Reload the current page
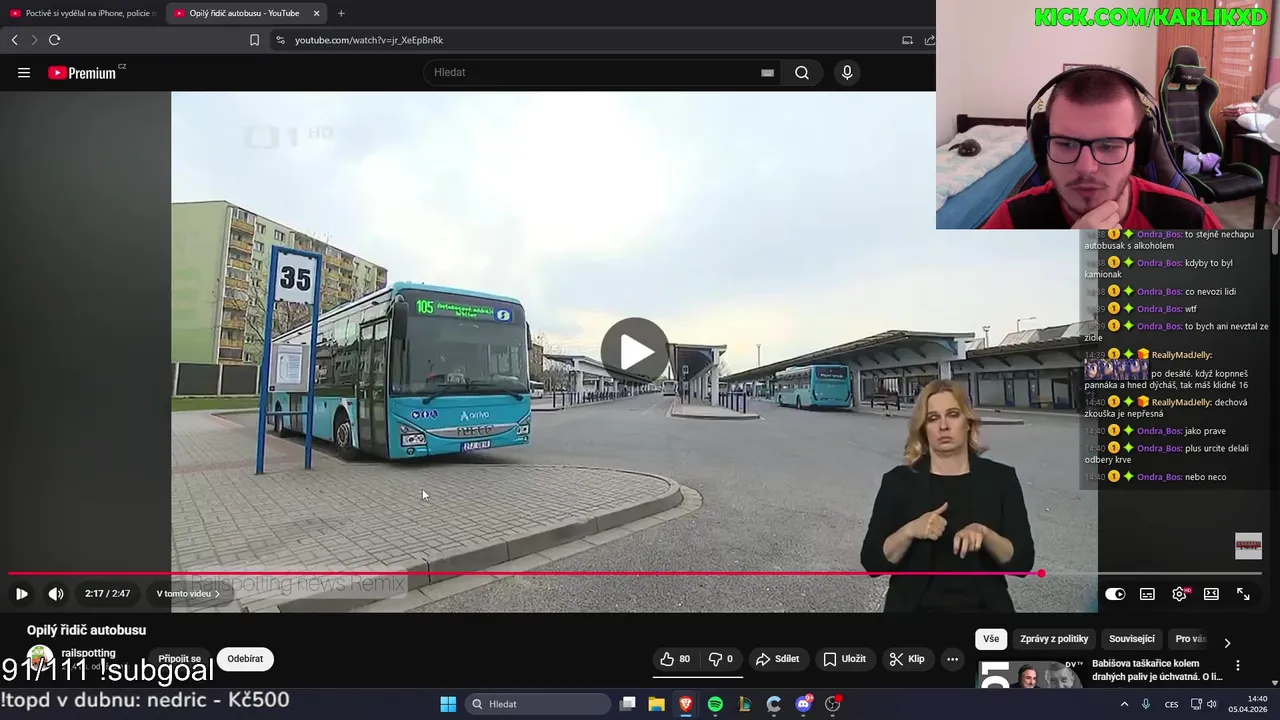The width and height of the screenshot is (1280, 720). (x=54, y=40)
